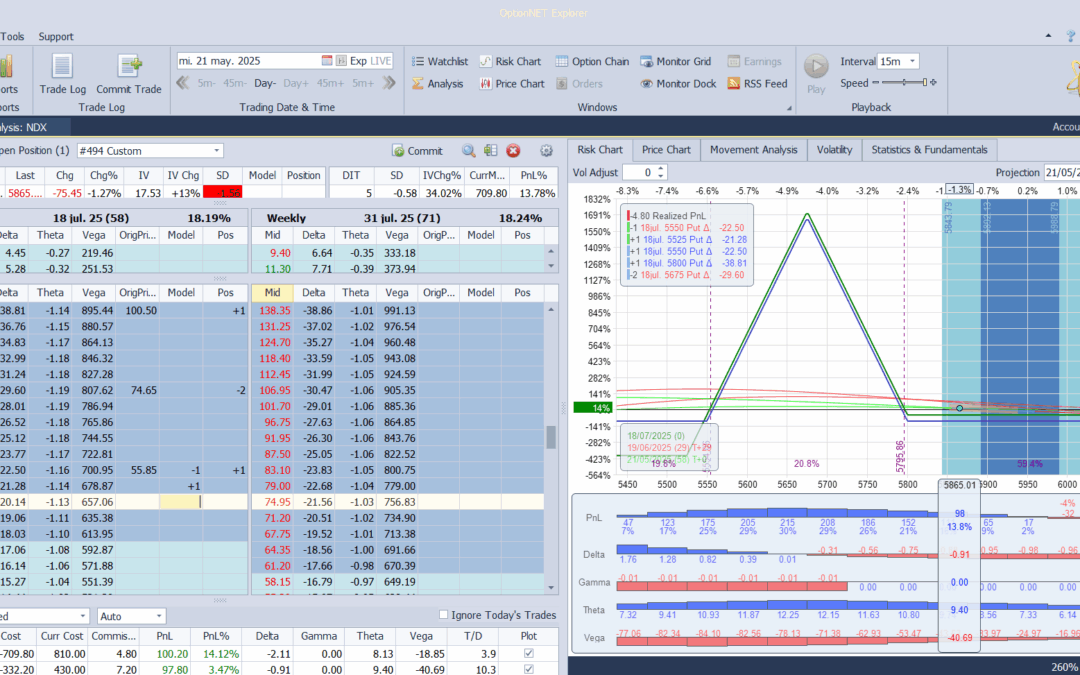Toggle Ignore Today's Trades checkbox
This screenshot has height=675, width=1080.
[x=444, y=614]
